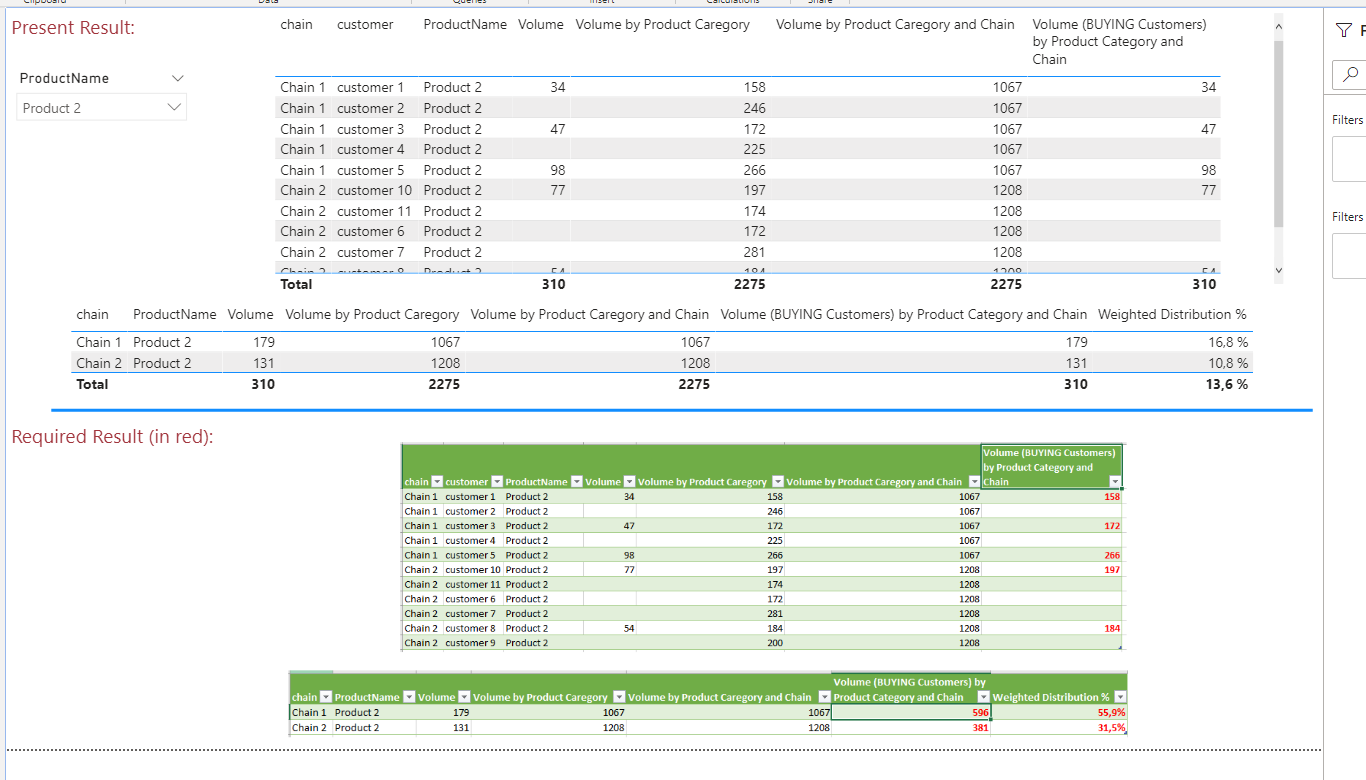1366x780 pixels.
Task: Click the value 225 in top table
Action: (754, 149)
